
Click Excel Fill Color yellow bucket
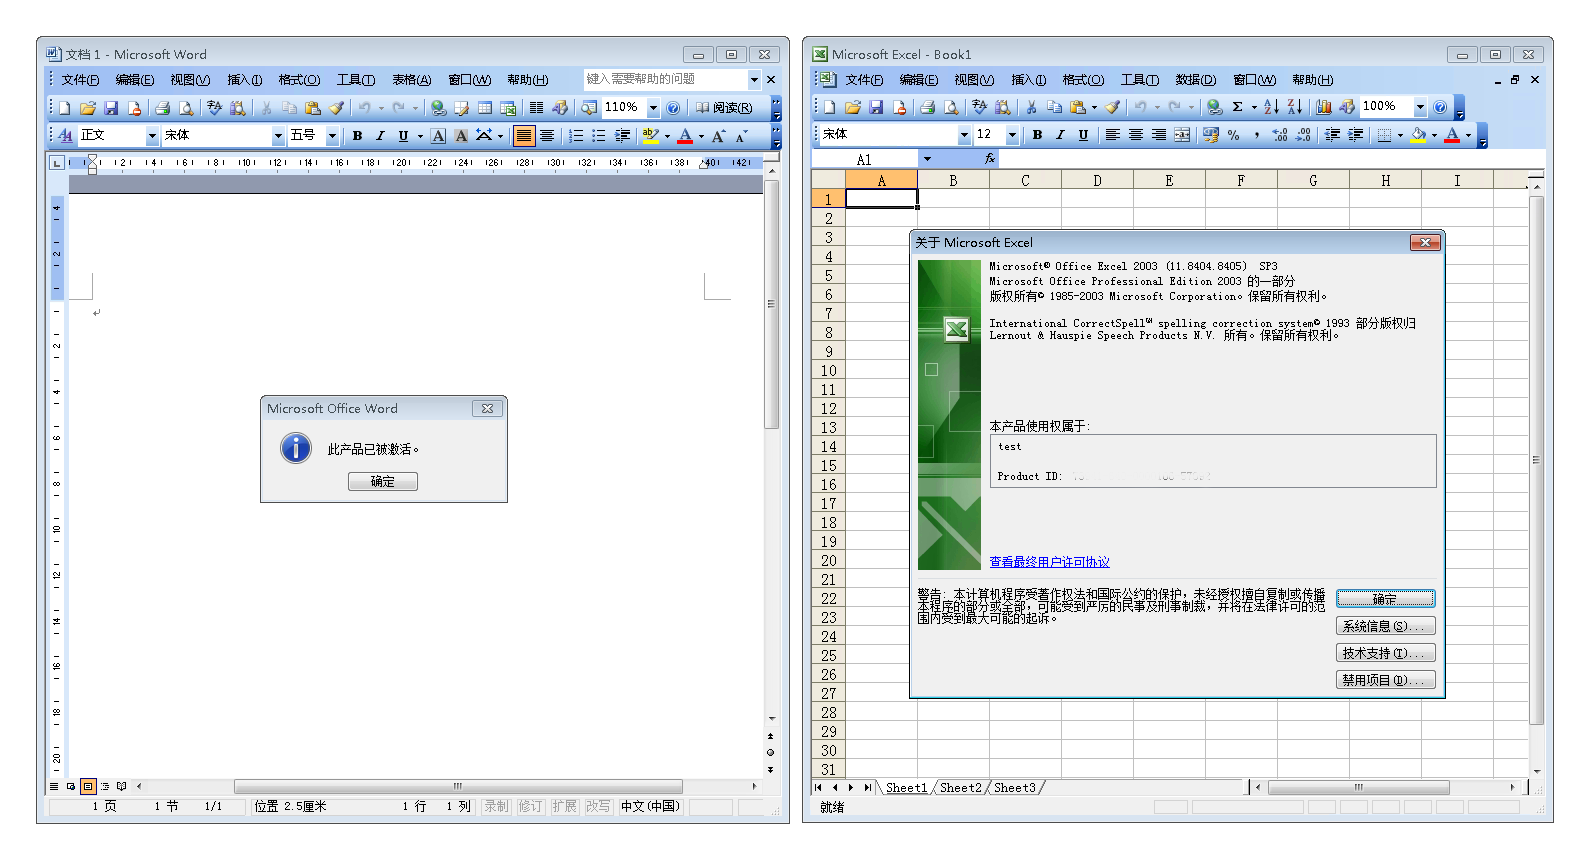1418,135
